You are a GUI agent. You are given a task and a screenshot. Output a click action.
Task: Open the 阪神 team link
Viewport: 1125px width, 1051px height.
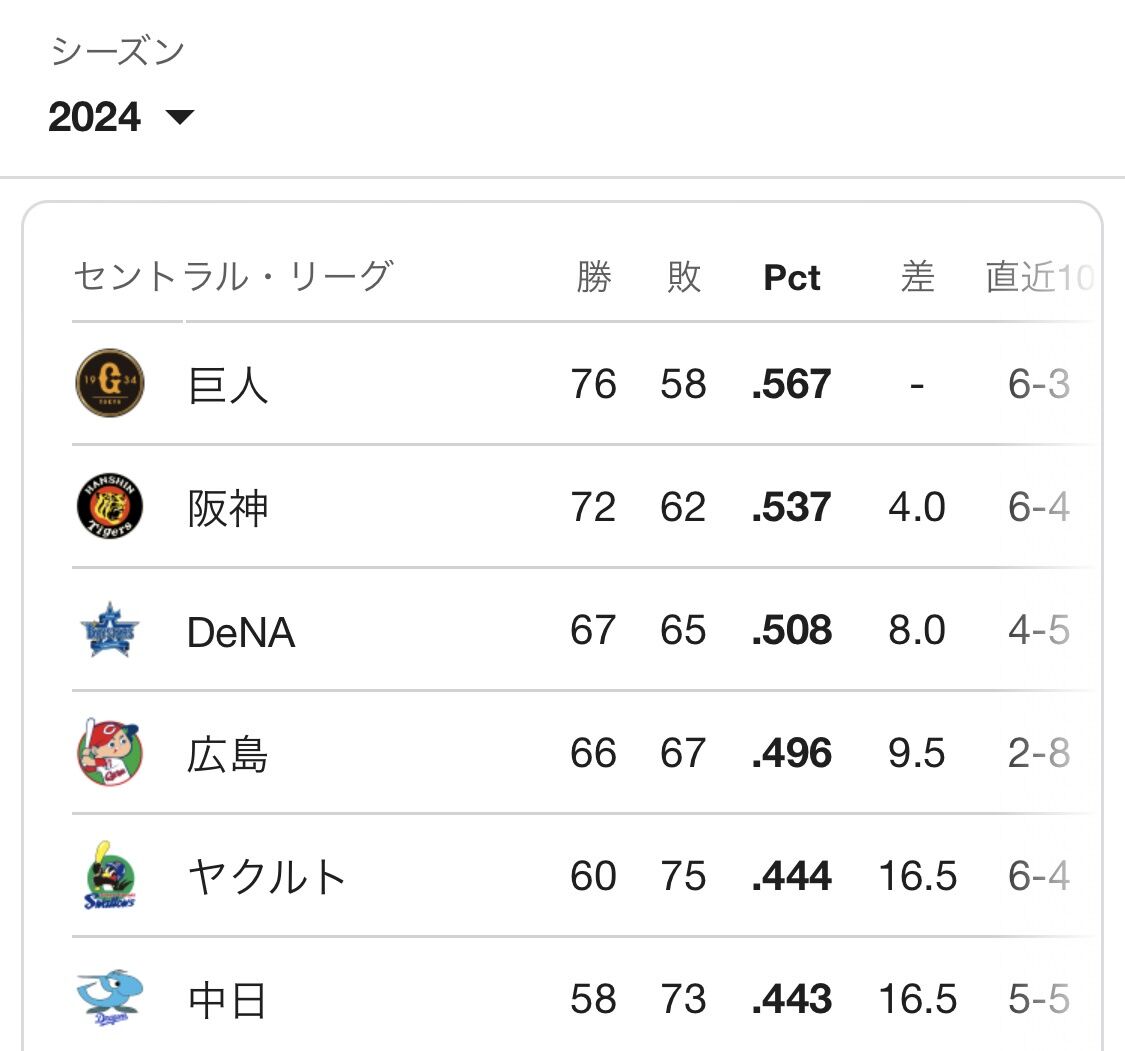227,508
